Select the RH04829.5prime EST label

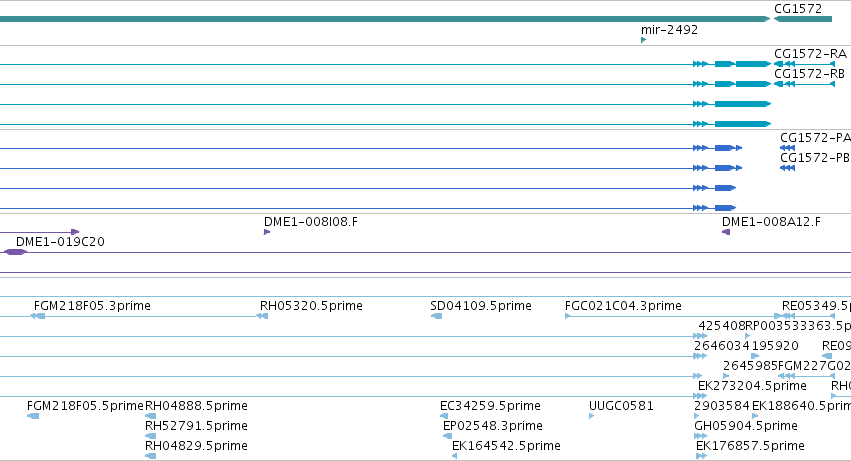click(x=196, y=446)
